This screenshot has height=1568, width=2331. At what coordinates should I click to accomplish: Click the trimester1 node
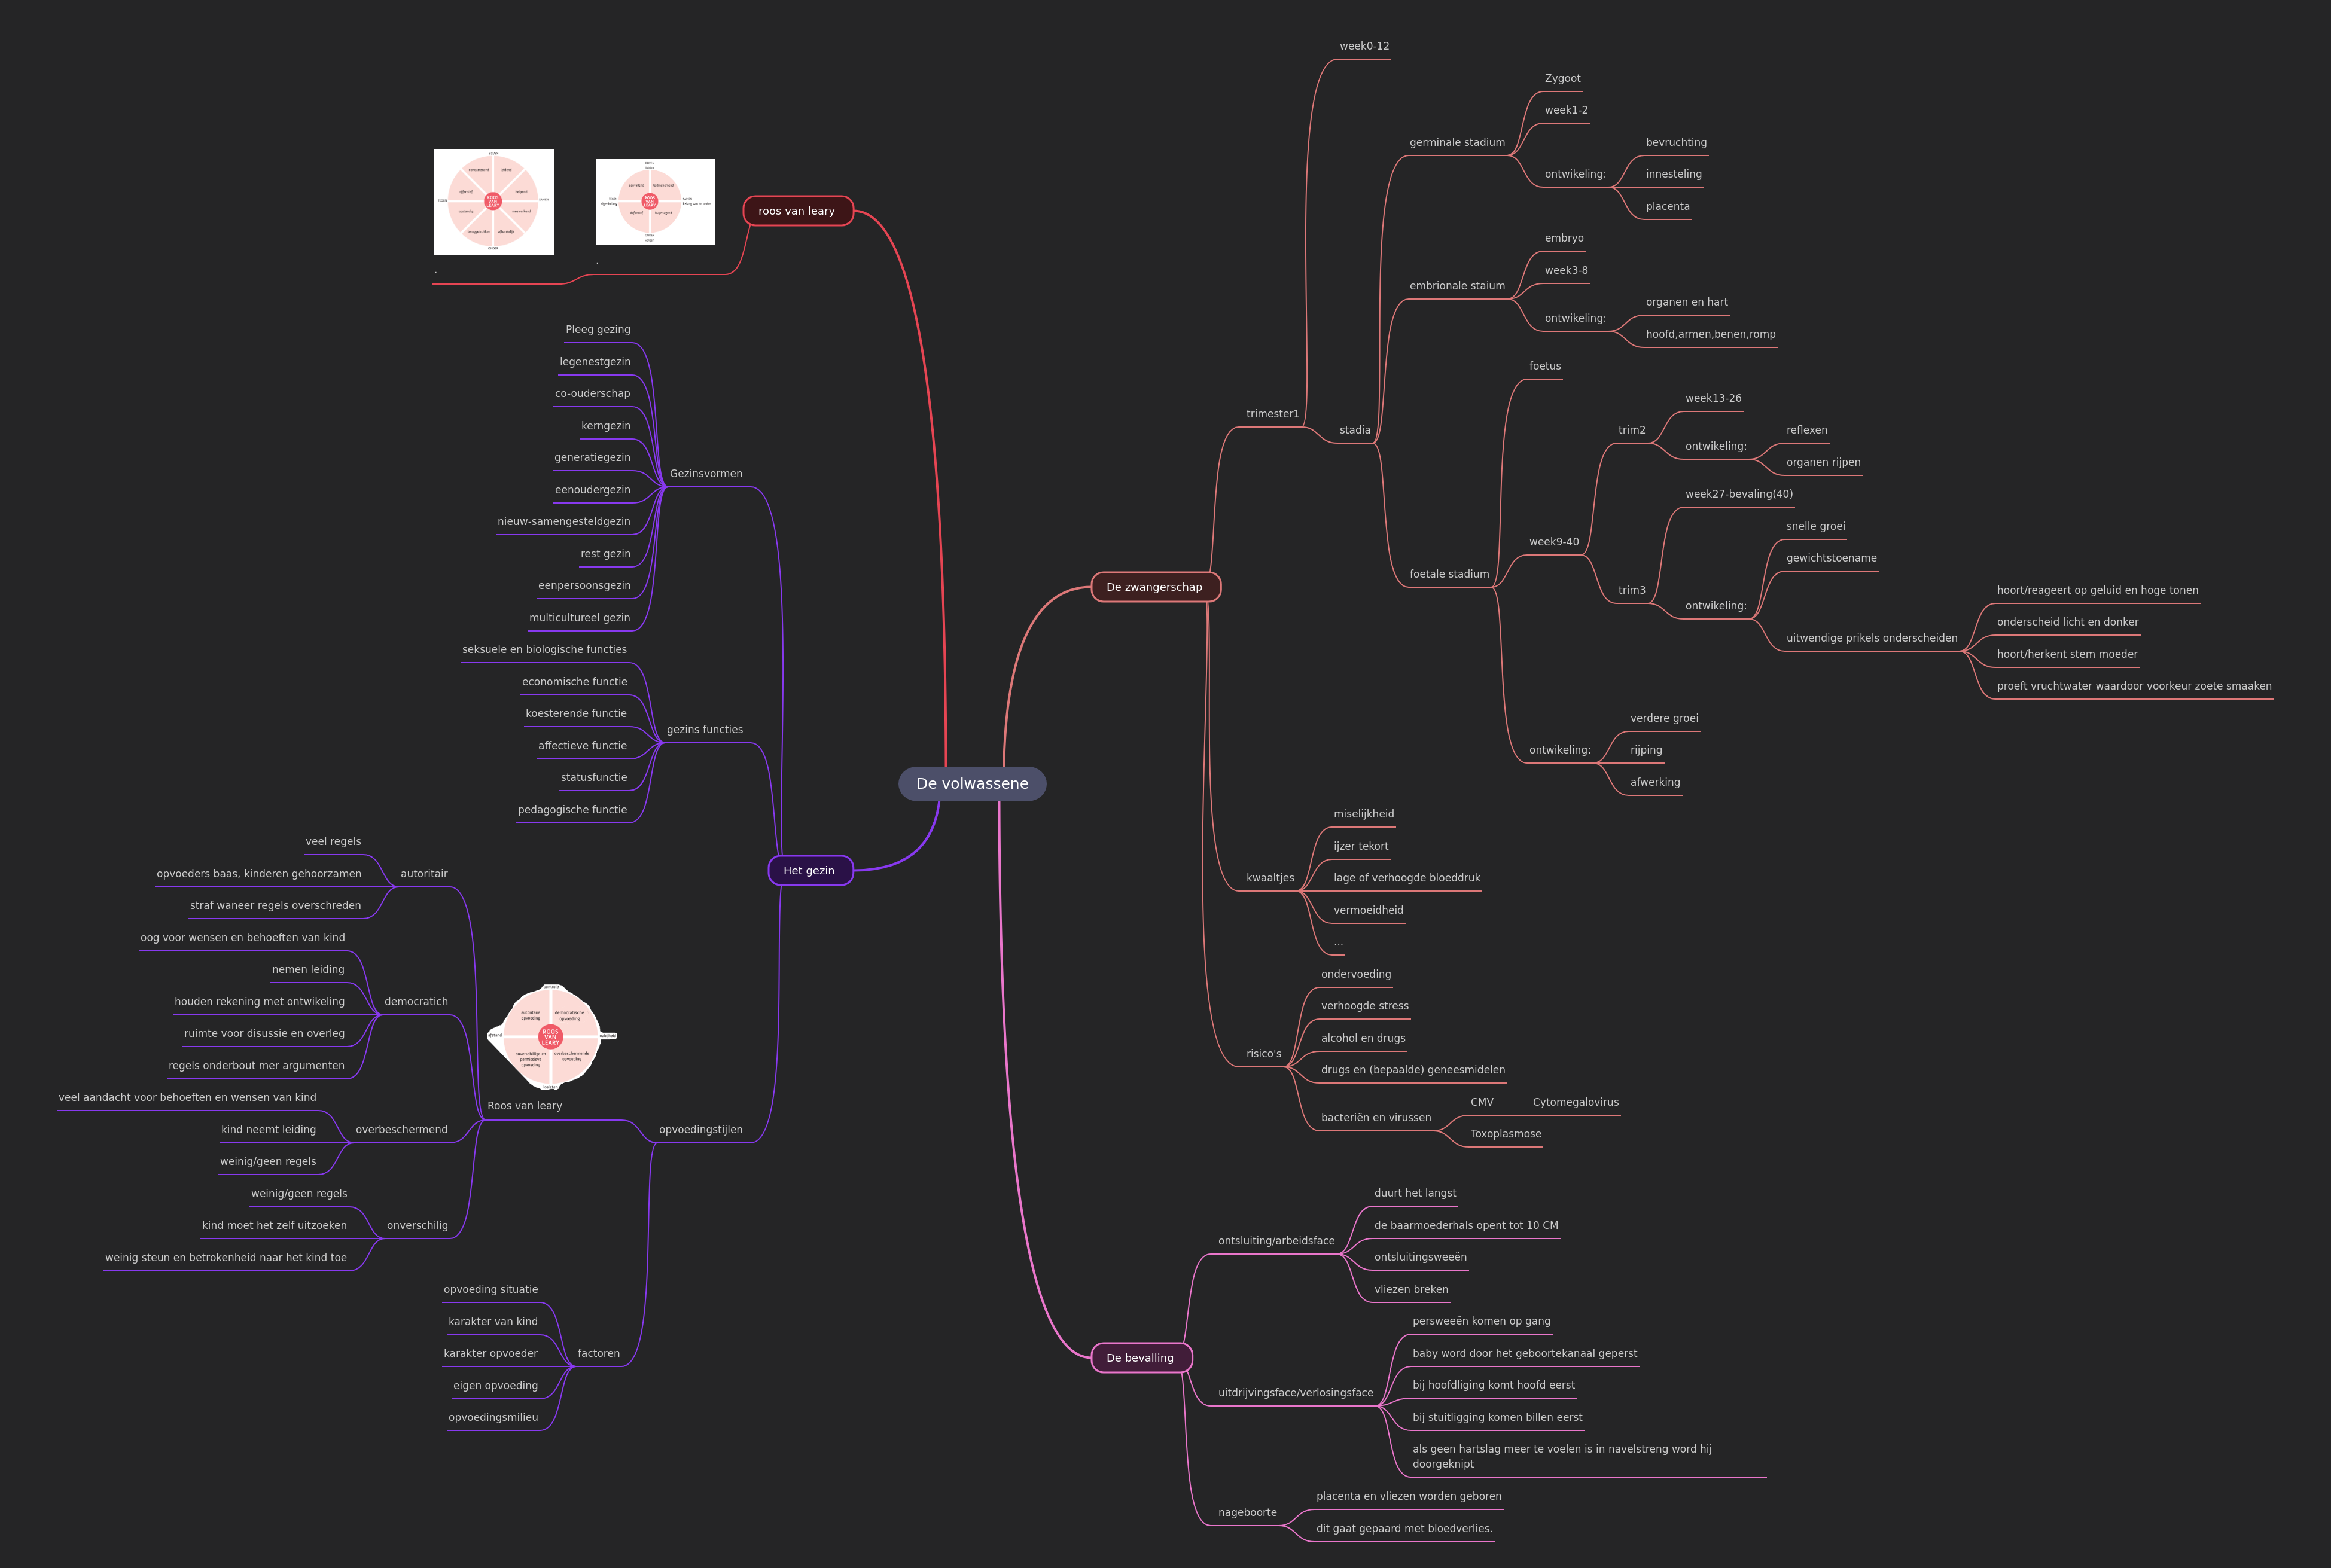click(1273, 414)
